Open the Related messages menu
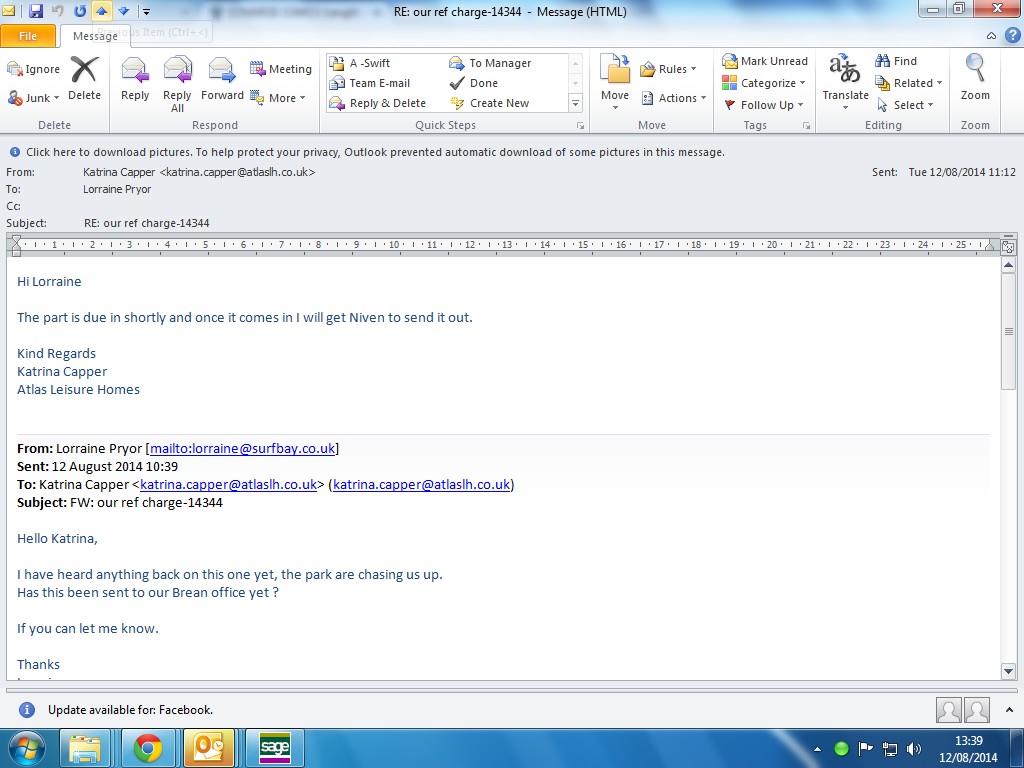The height and width of the screenshot is (768, 1024). (x=908, y=83)
